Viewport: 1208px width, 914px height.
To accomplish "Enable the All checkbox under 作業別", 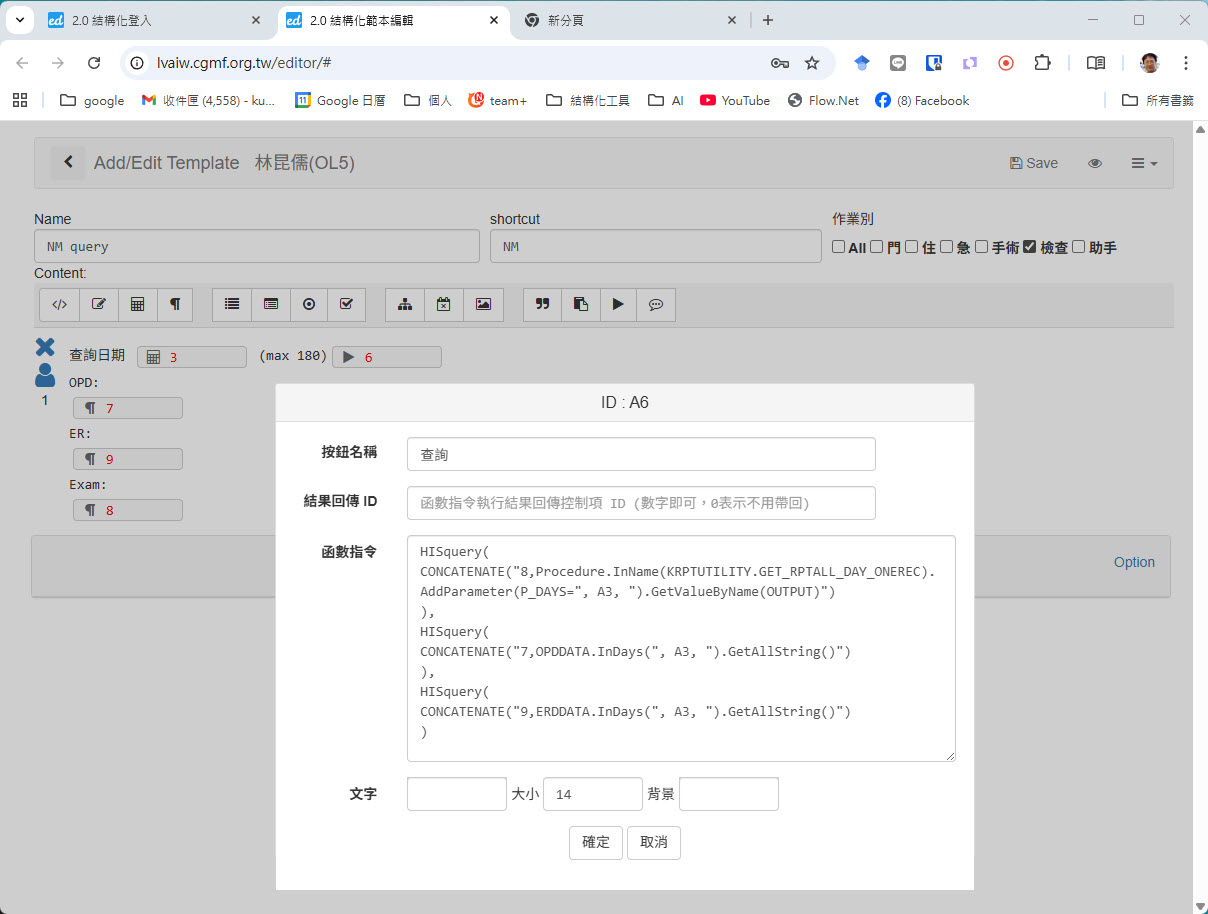I will tap(839, 247).
